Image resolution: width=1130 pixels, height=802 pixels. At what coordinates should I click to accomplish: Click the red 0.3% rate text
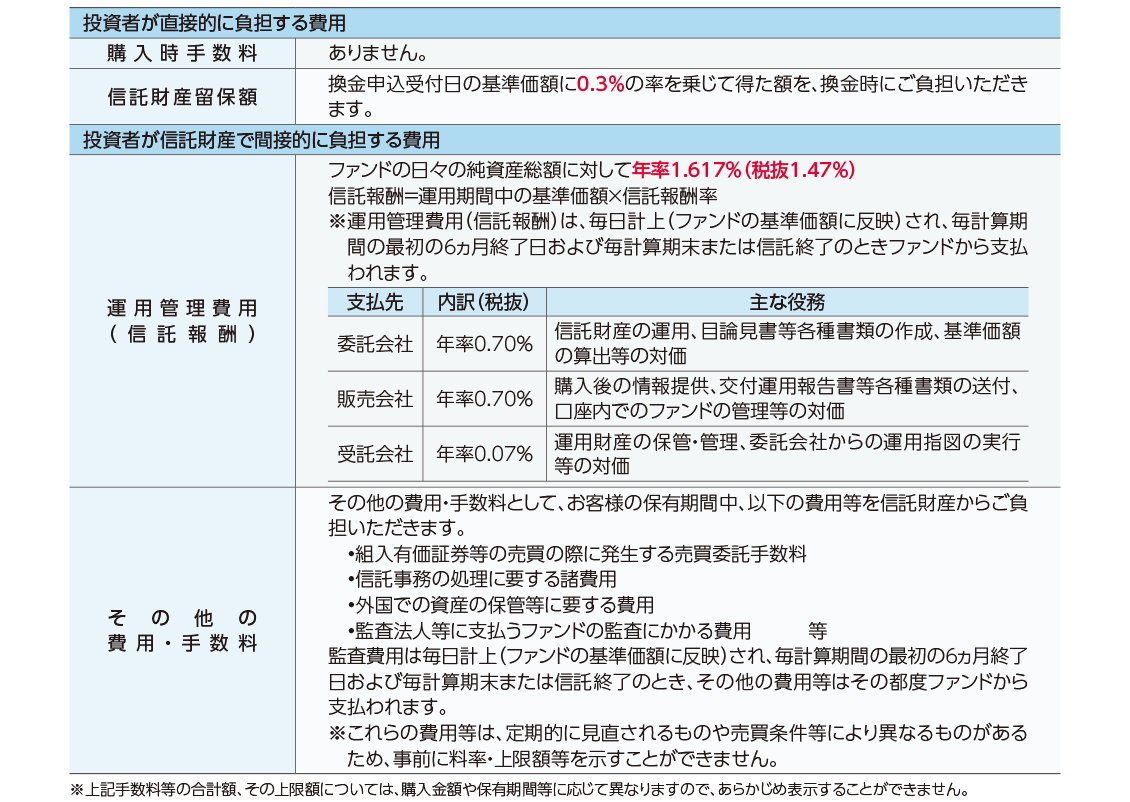600,86
